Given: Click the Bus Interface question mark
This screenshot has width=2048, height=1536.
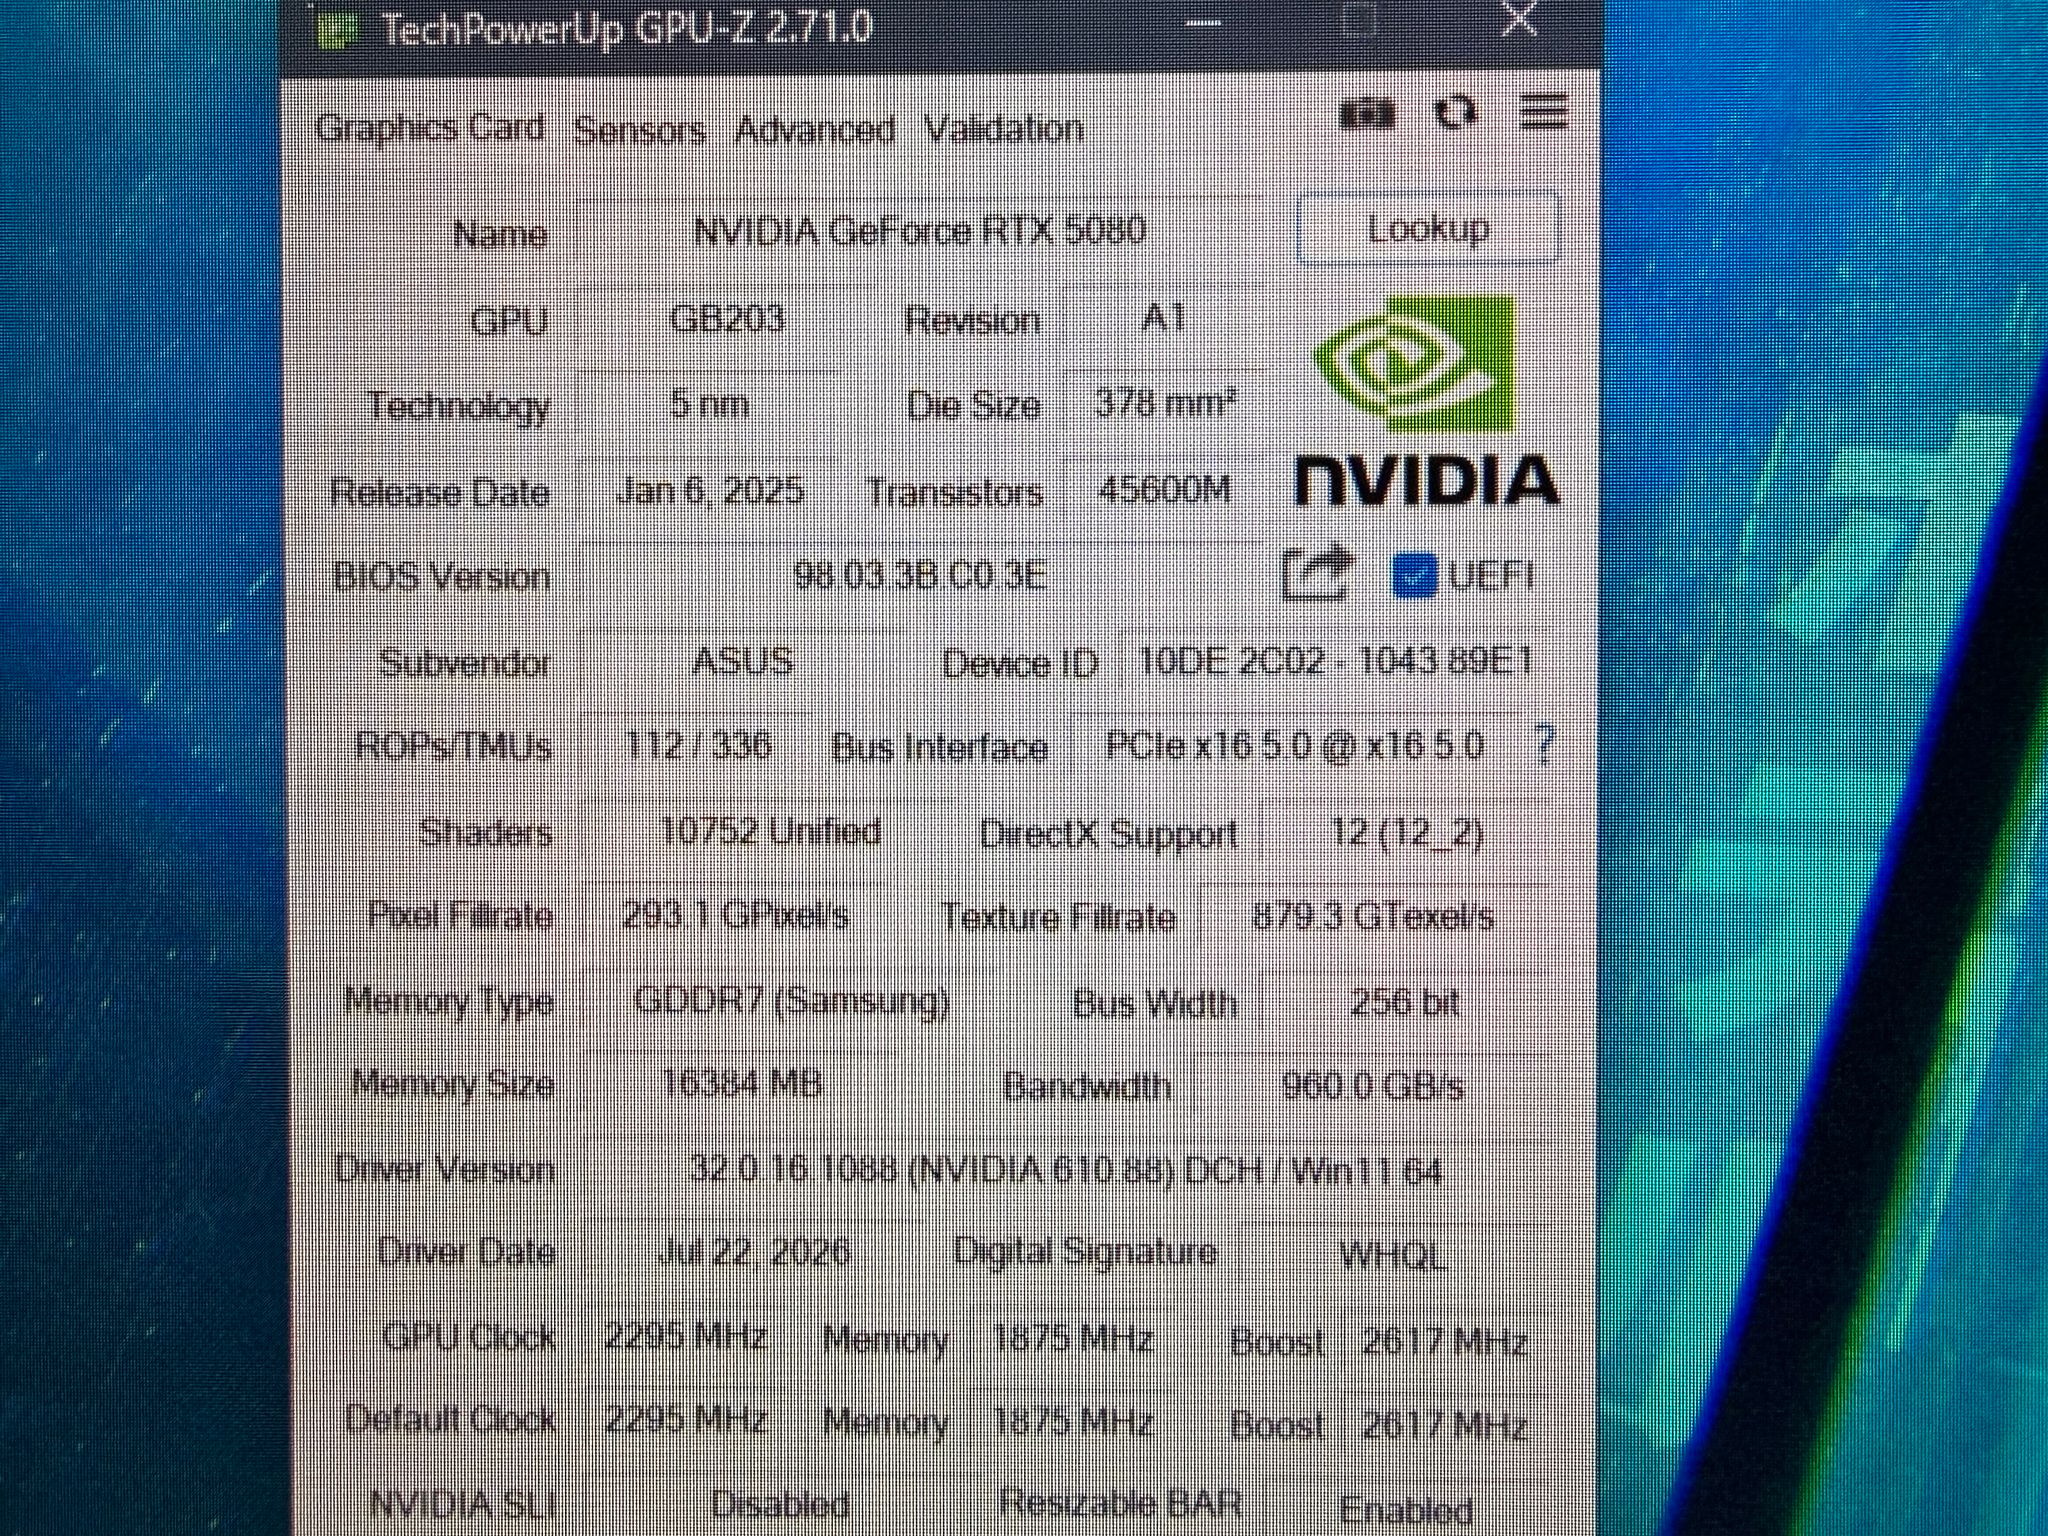Looking at the screenshot, I should pos(1544,745).
